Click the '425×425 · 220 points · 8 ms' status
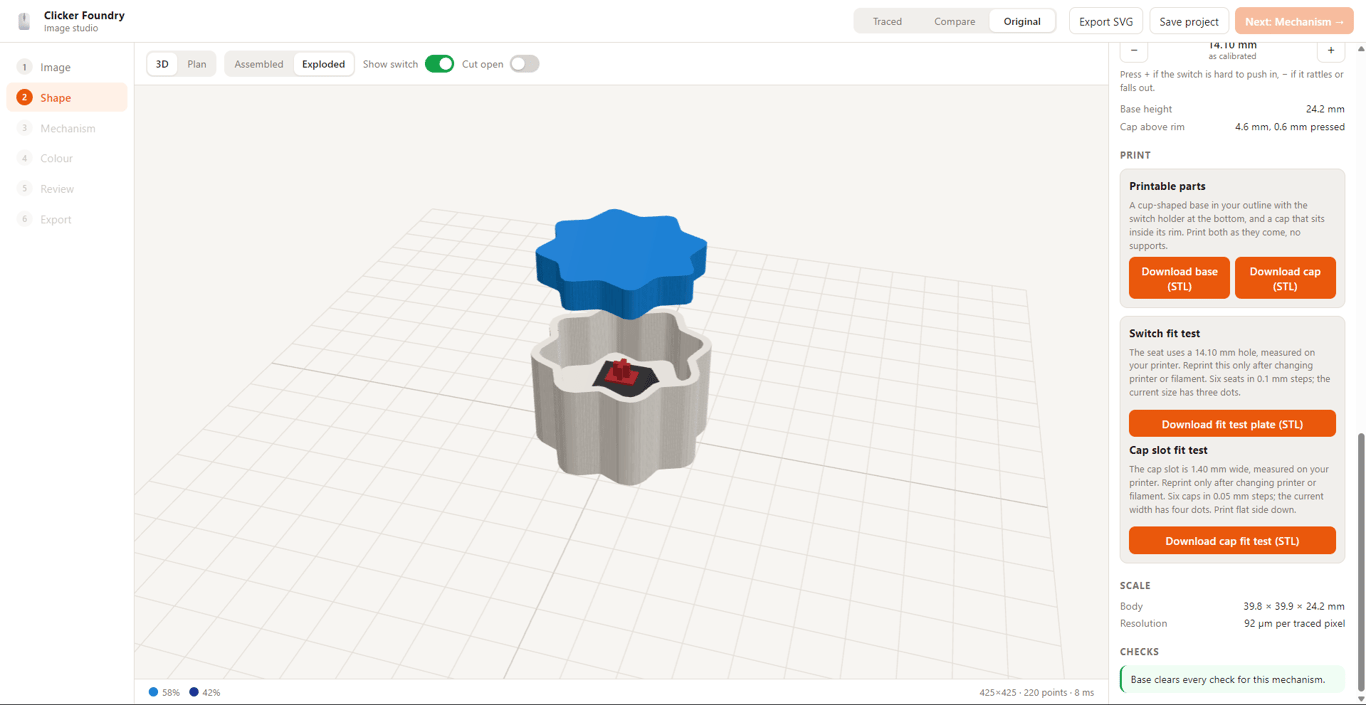 pos(1037,692)
